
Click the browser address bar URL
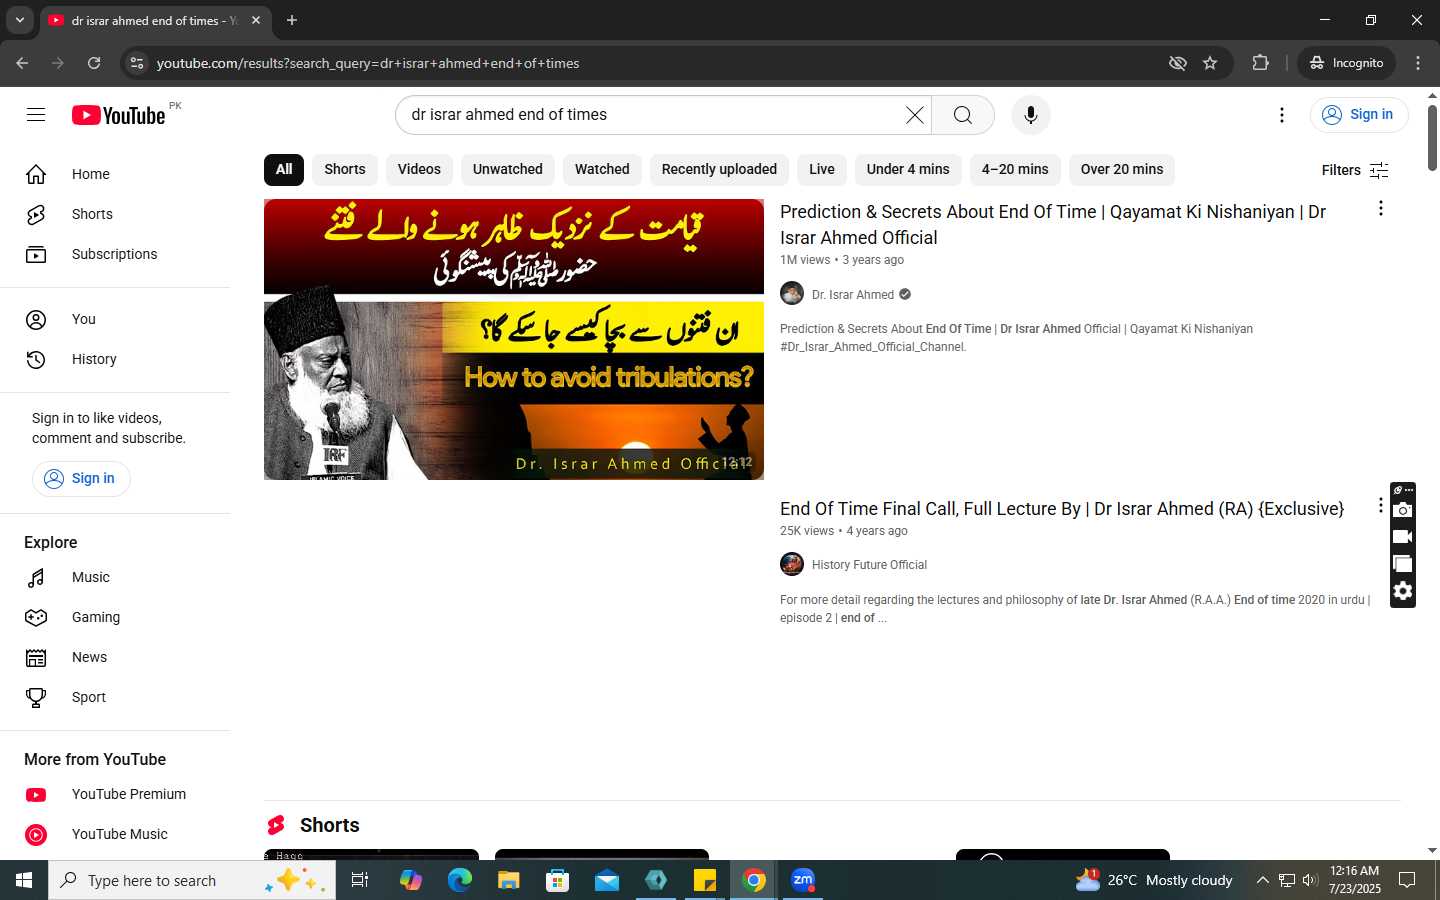[368, 63]
